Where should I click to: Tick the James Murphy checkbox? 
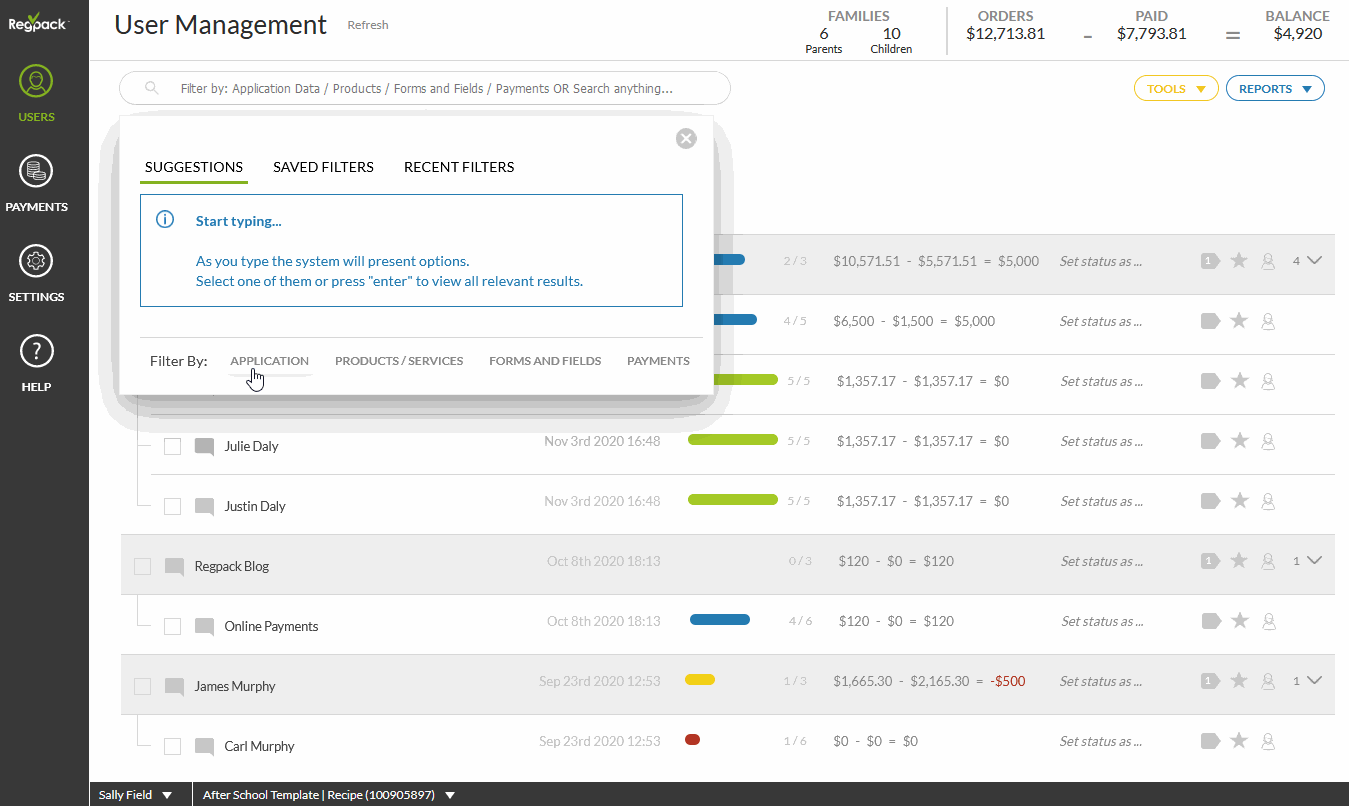[142, 687]
